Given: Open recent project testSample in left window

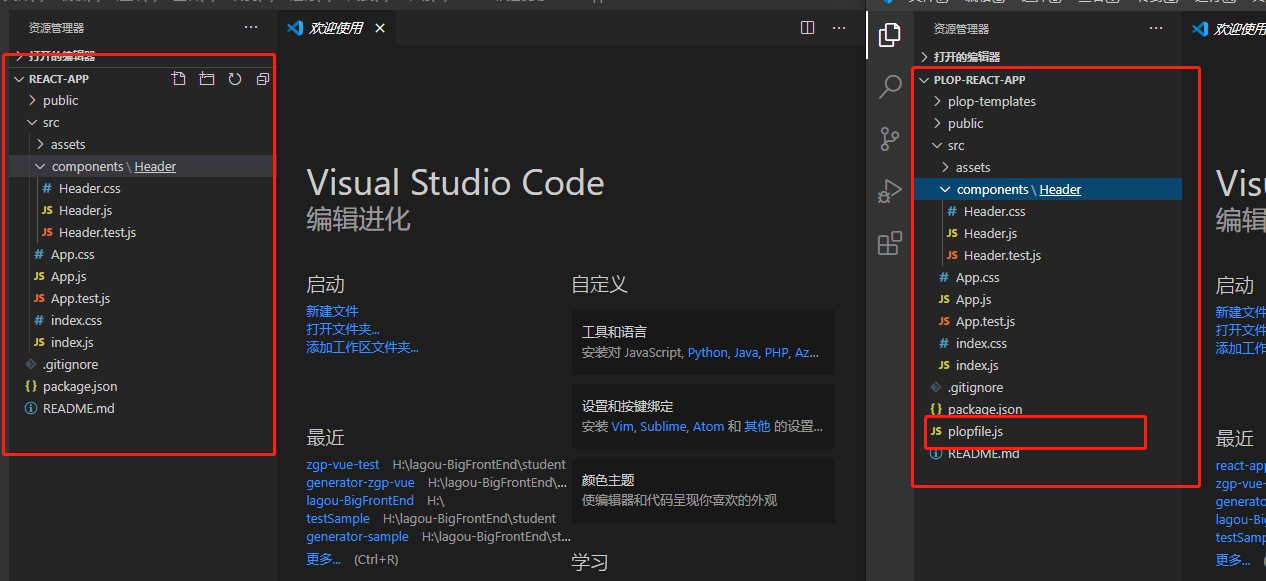Looking at the screenshot, I should [338, 519].
